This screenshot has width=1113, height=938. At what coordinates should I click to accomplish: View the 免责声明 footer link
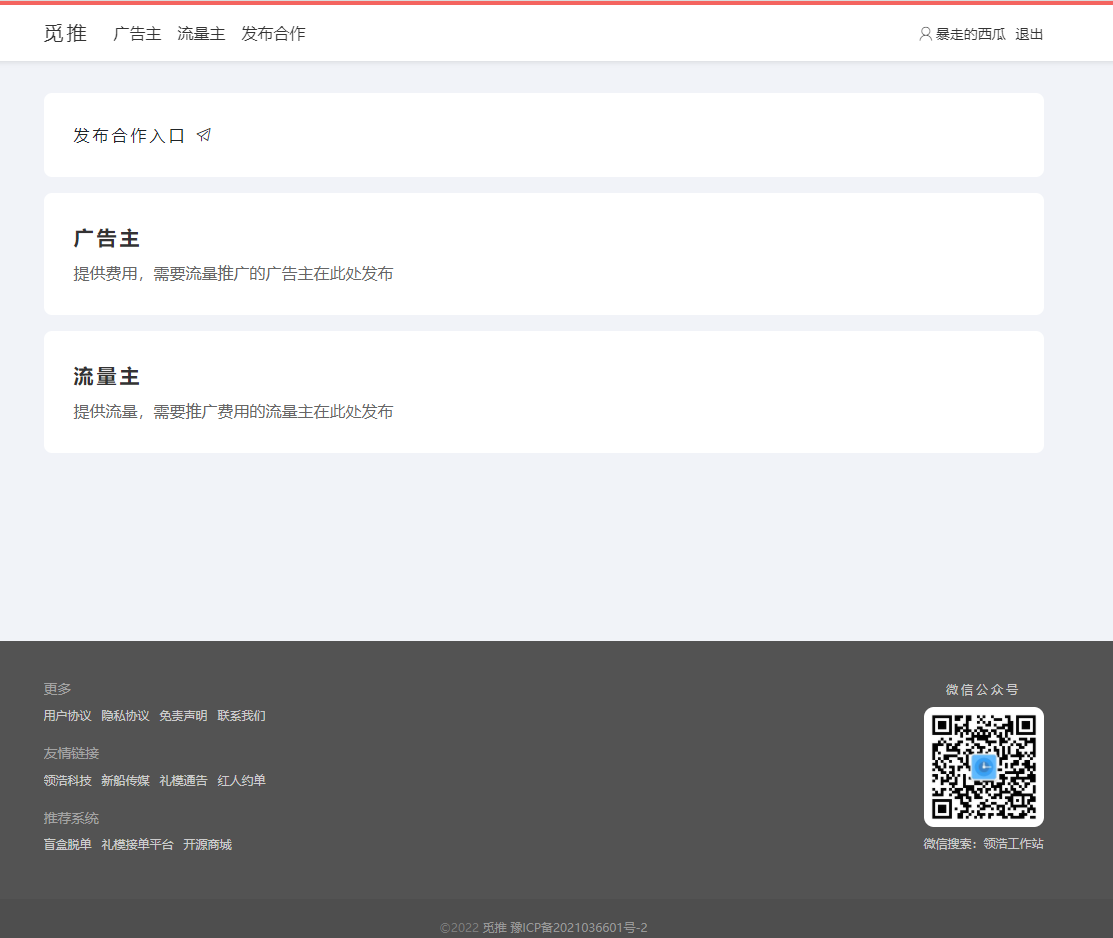pos(183,716)
